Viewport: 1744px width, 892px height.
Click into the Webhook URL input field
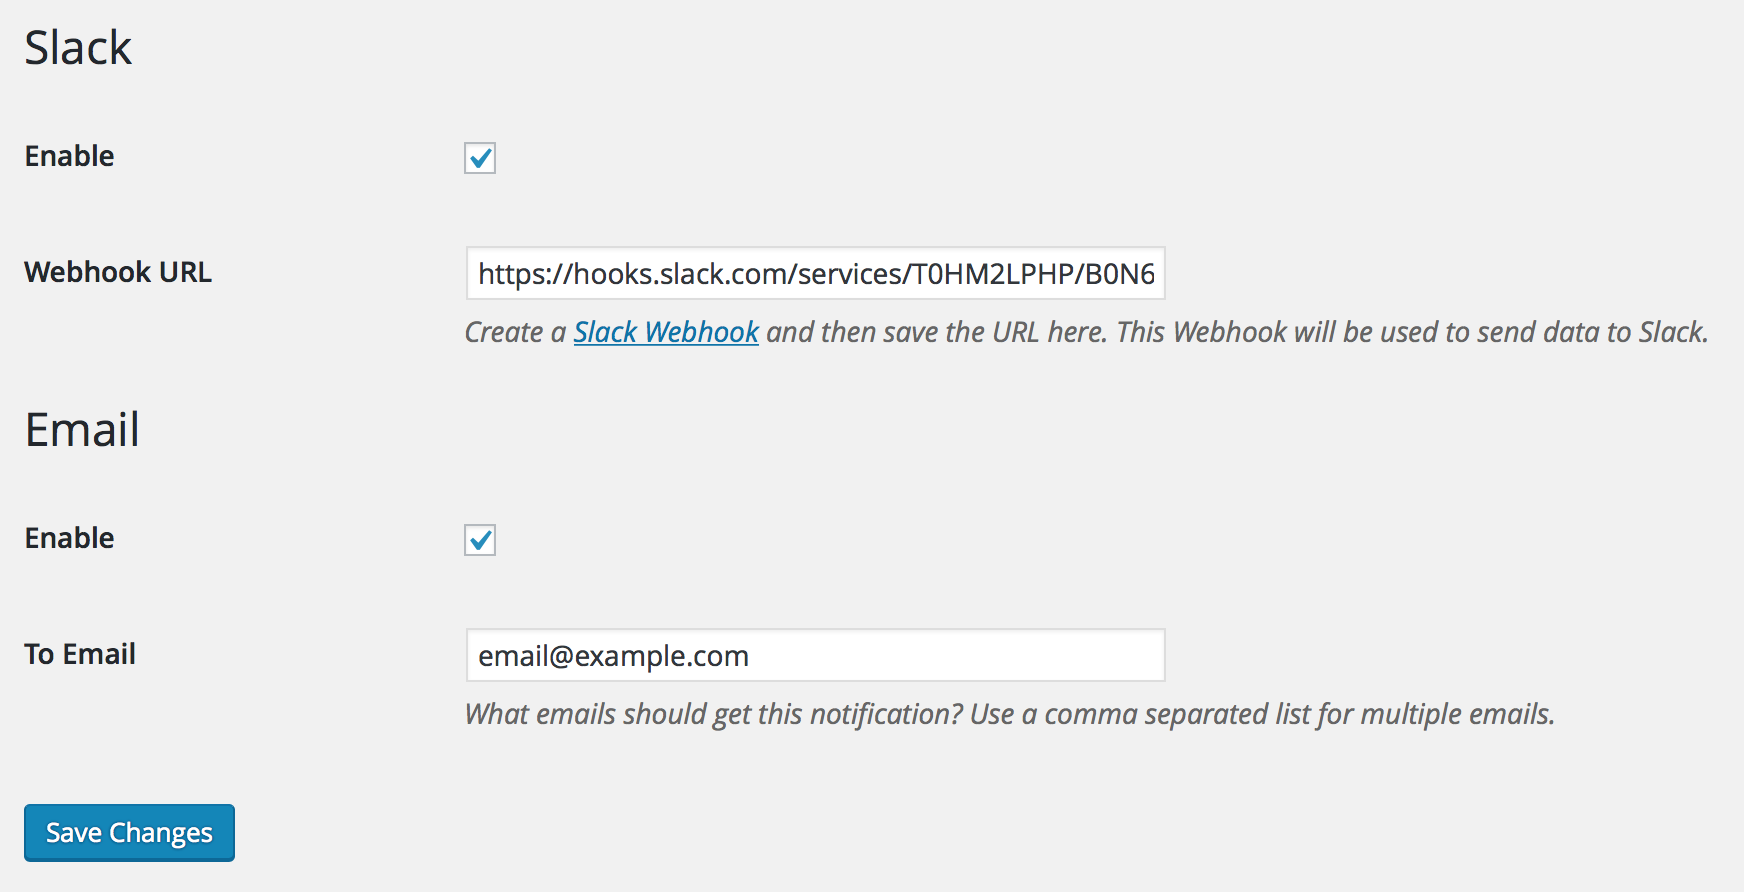(816, 273)
